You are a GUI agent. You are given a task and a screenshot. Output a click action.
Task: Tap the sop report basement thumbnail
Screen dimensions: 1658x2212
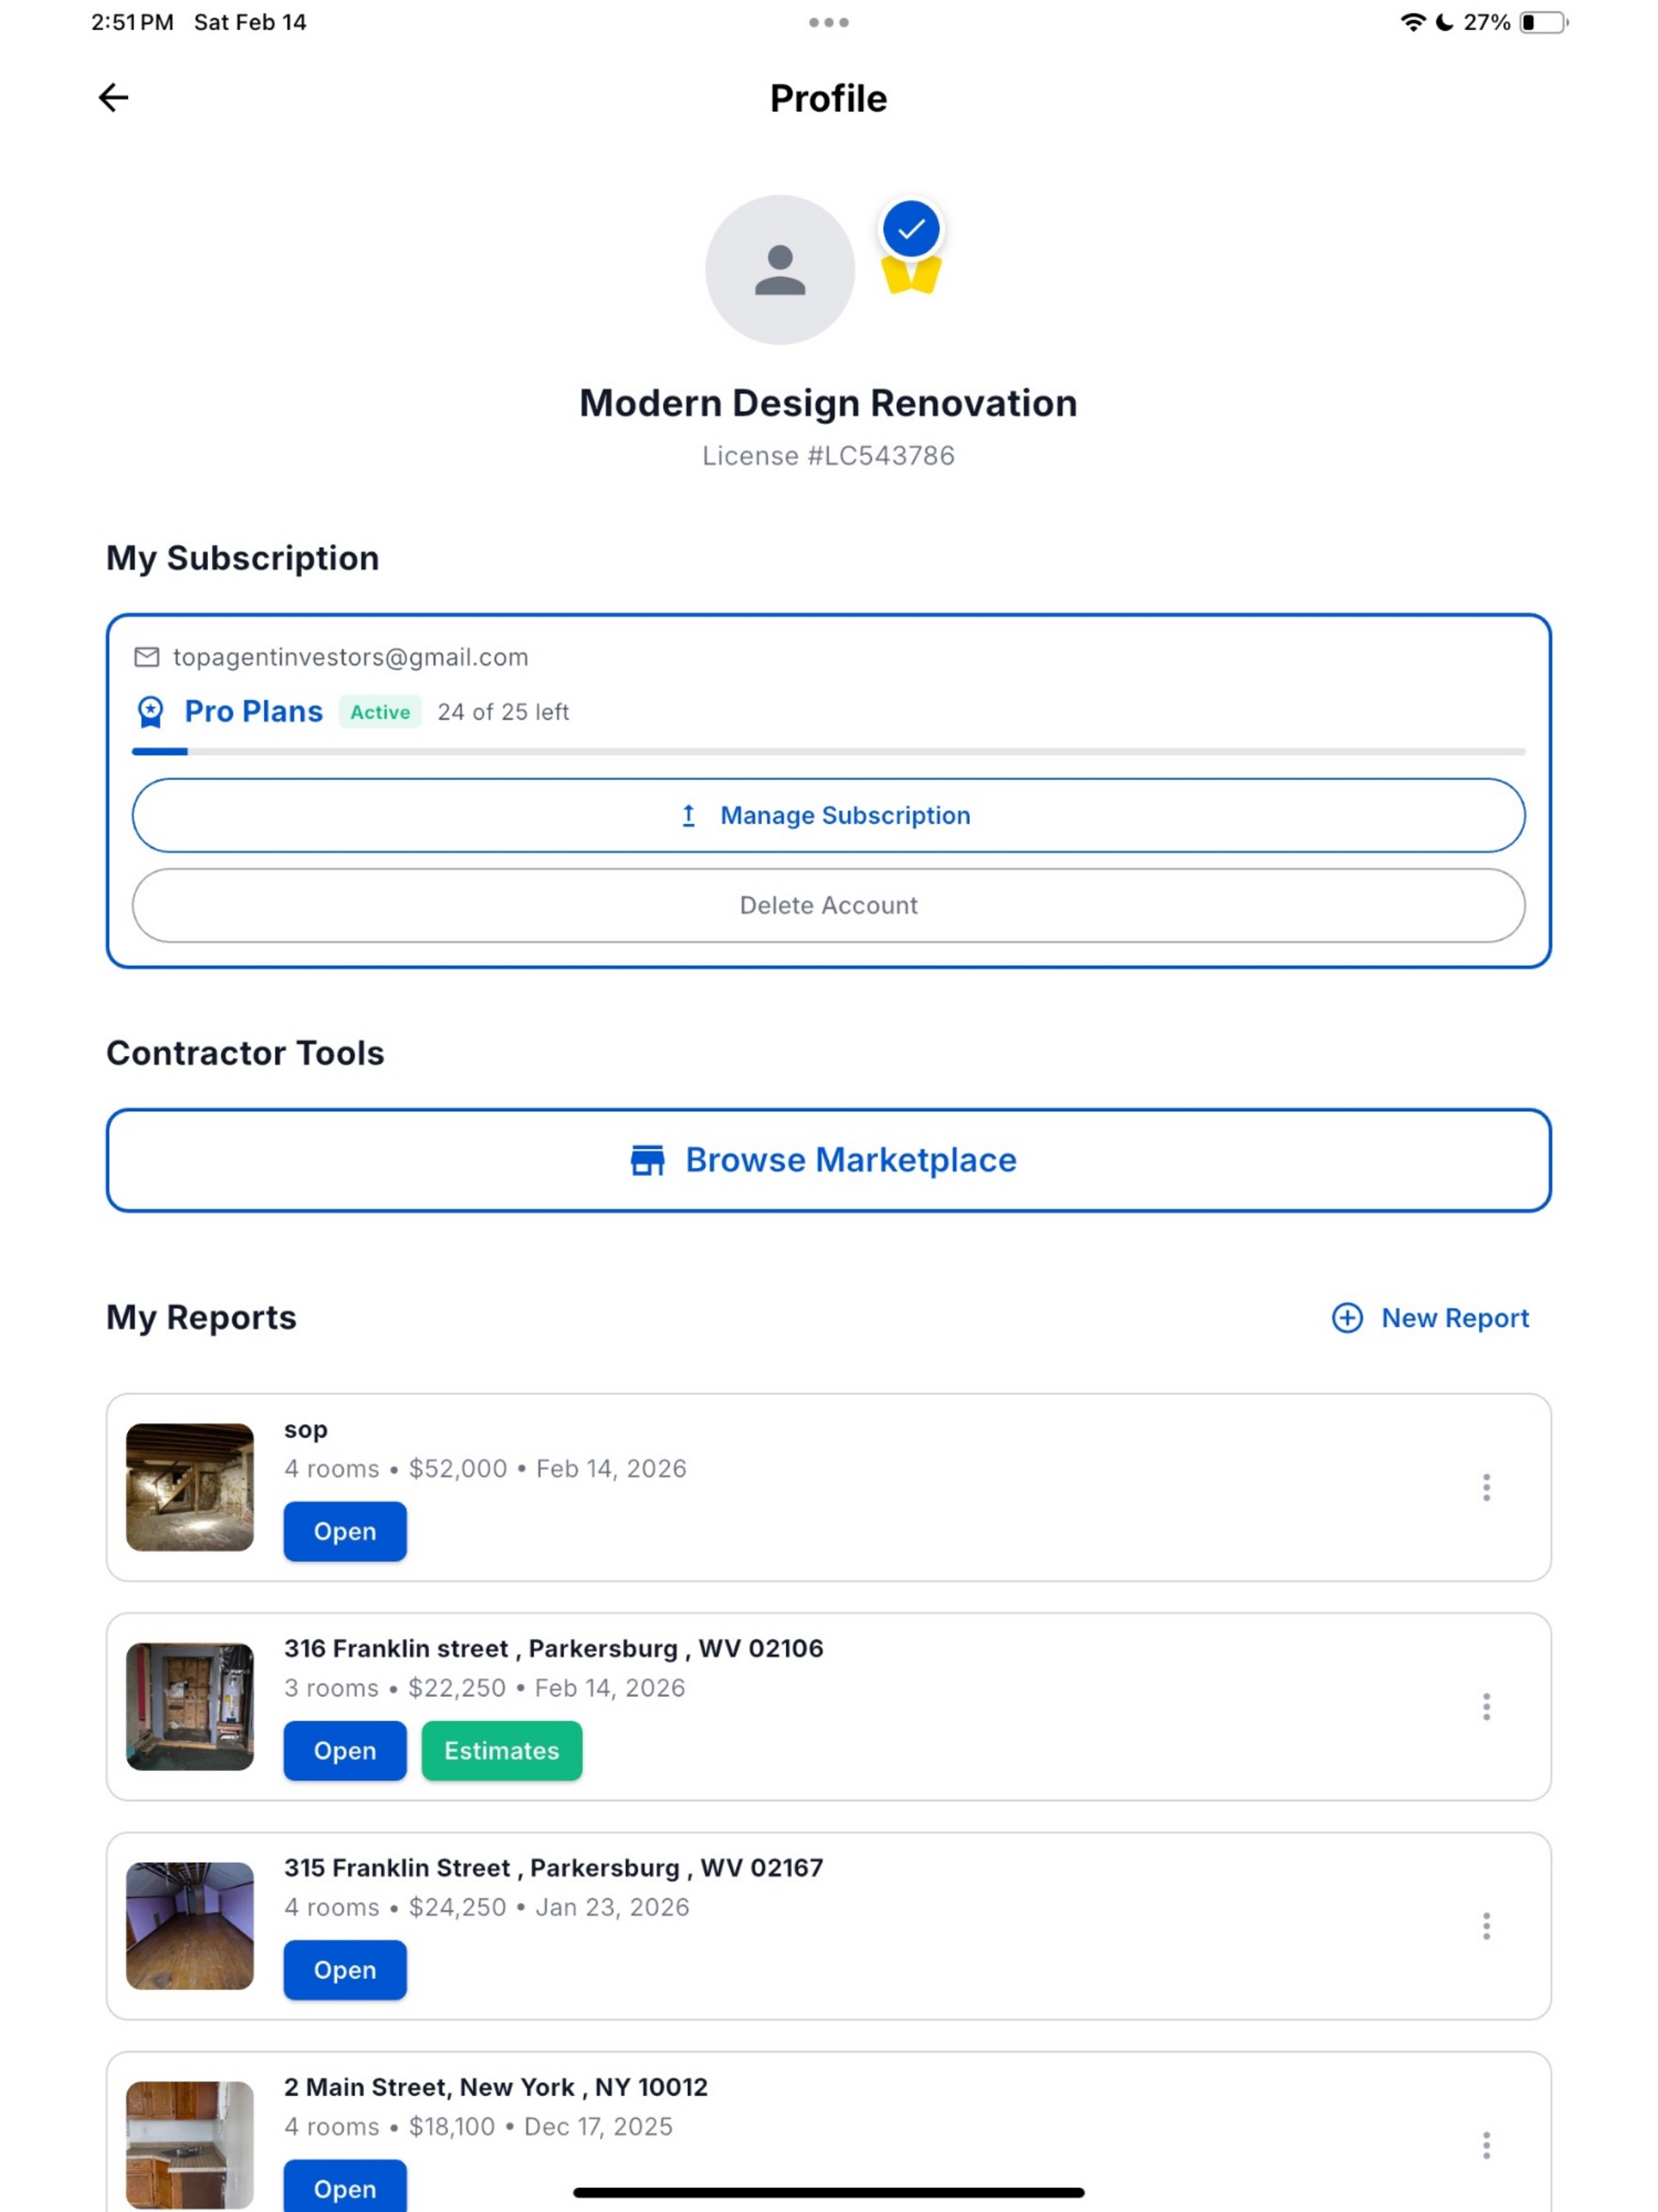coord(190,1487)
